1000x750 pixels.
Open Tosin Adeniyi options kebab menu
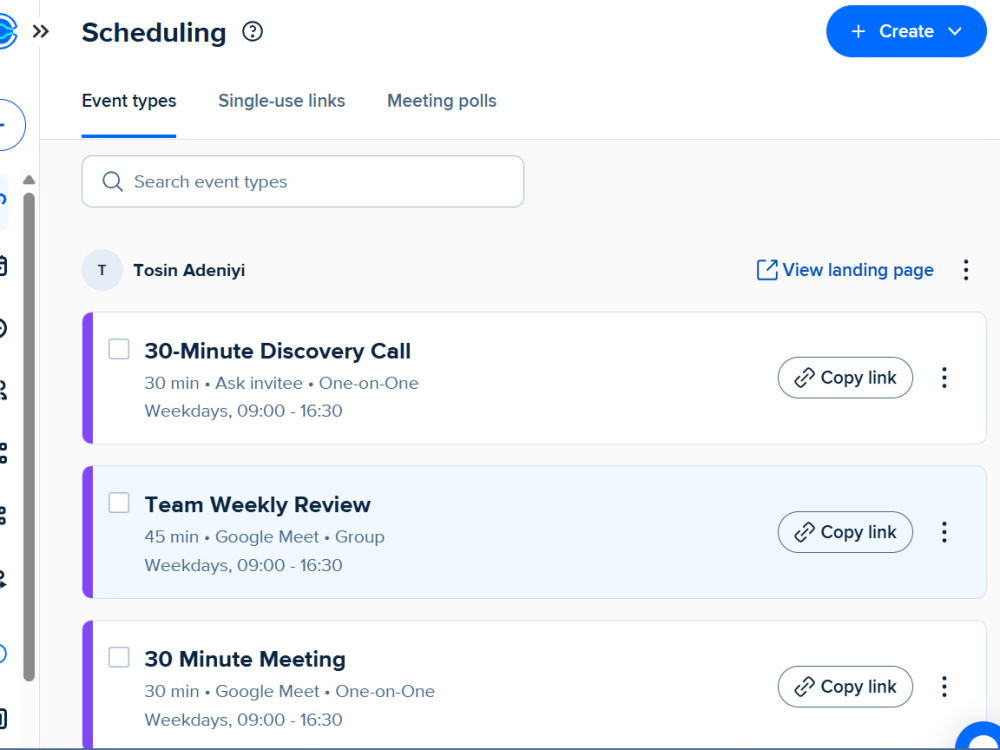[x=966, y=270]
